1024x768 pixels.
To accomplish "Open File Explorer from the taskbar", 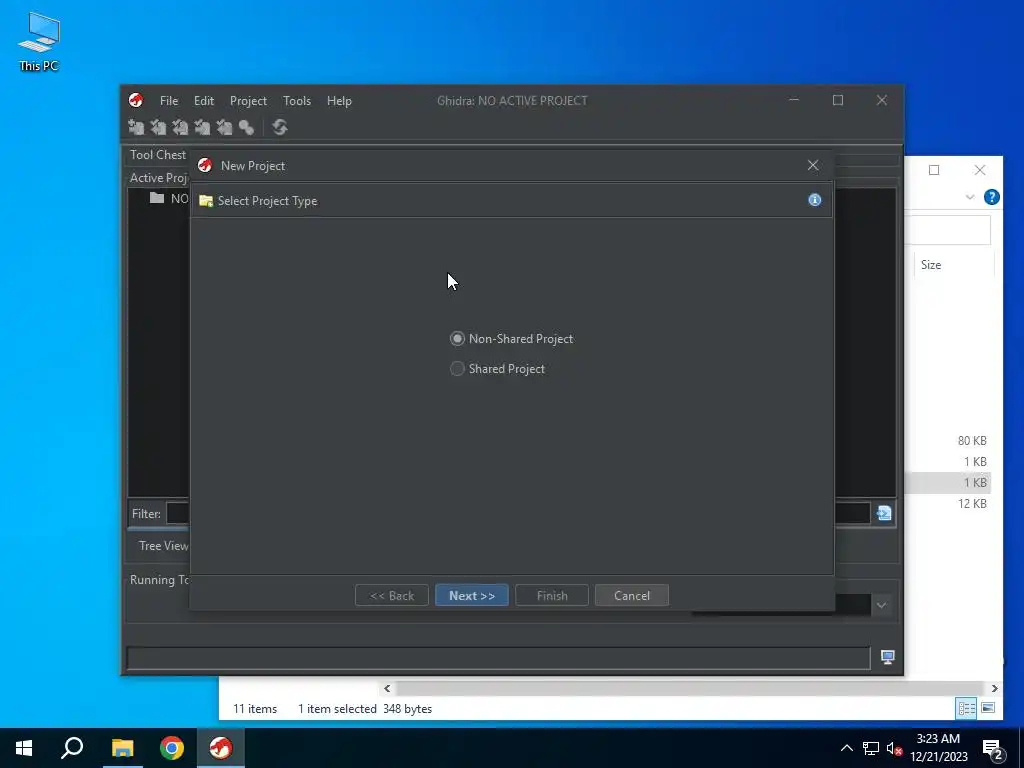I will [x=122, y=748].
